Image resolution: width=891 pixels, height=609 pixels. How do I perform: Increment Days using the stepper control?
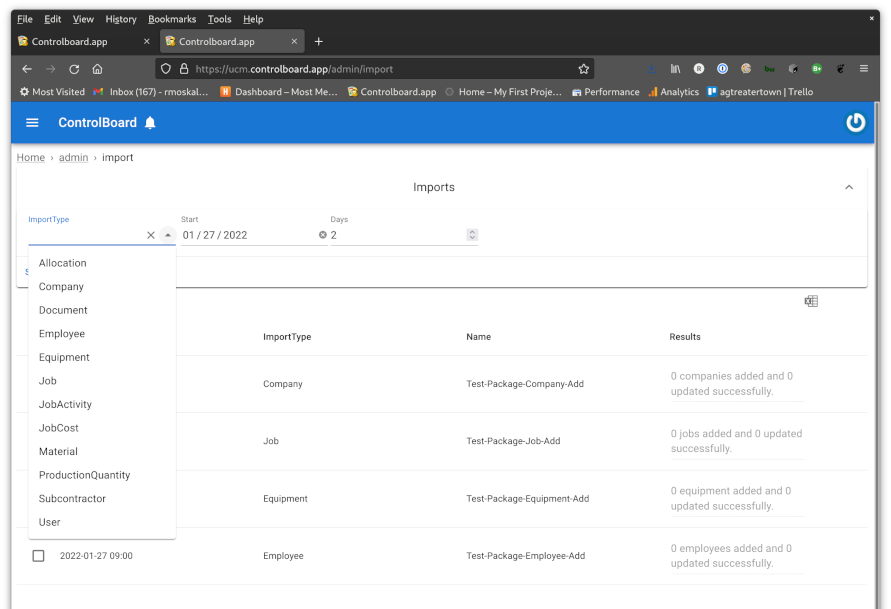[472, 232]
